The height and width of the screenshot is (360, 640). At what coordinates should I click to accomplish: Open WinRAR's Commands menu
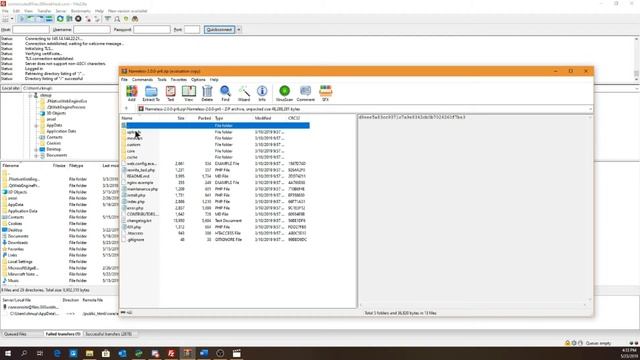pyautogui.click(x=142, y=80)
